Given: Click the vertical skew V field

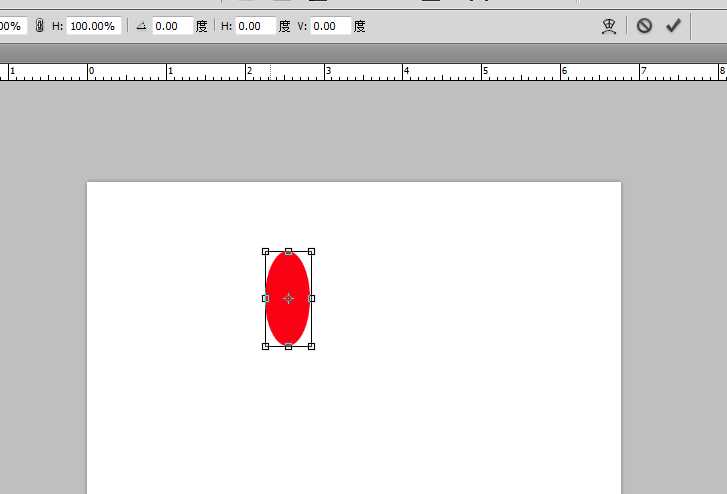Looking at the screenshot, I should point(330,26).
